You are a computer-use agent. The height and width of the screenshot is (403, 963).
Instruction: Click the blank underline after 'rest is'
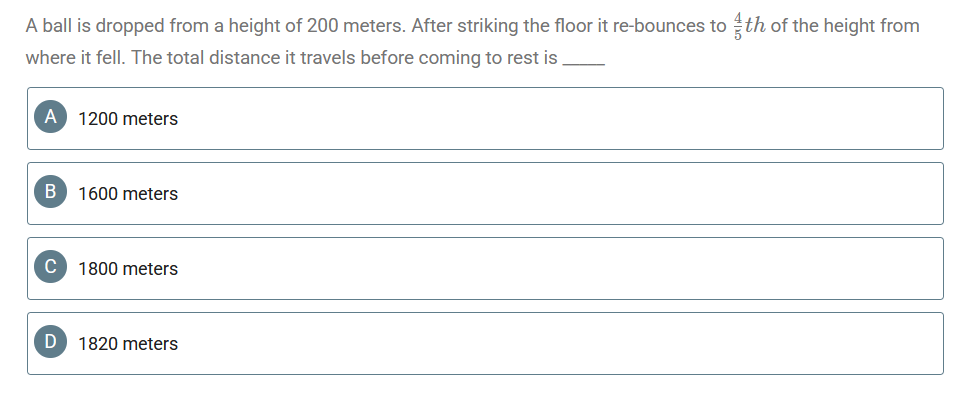[584, 61]
